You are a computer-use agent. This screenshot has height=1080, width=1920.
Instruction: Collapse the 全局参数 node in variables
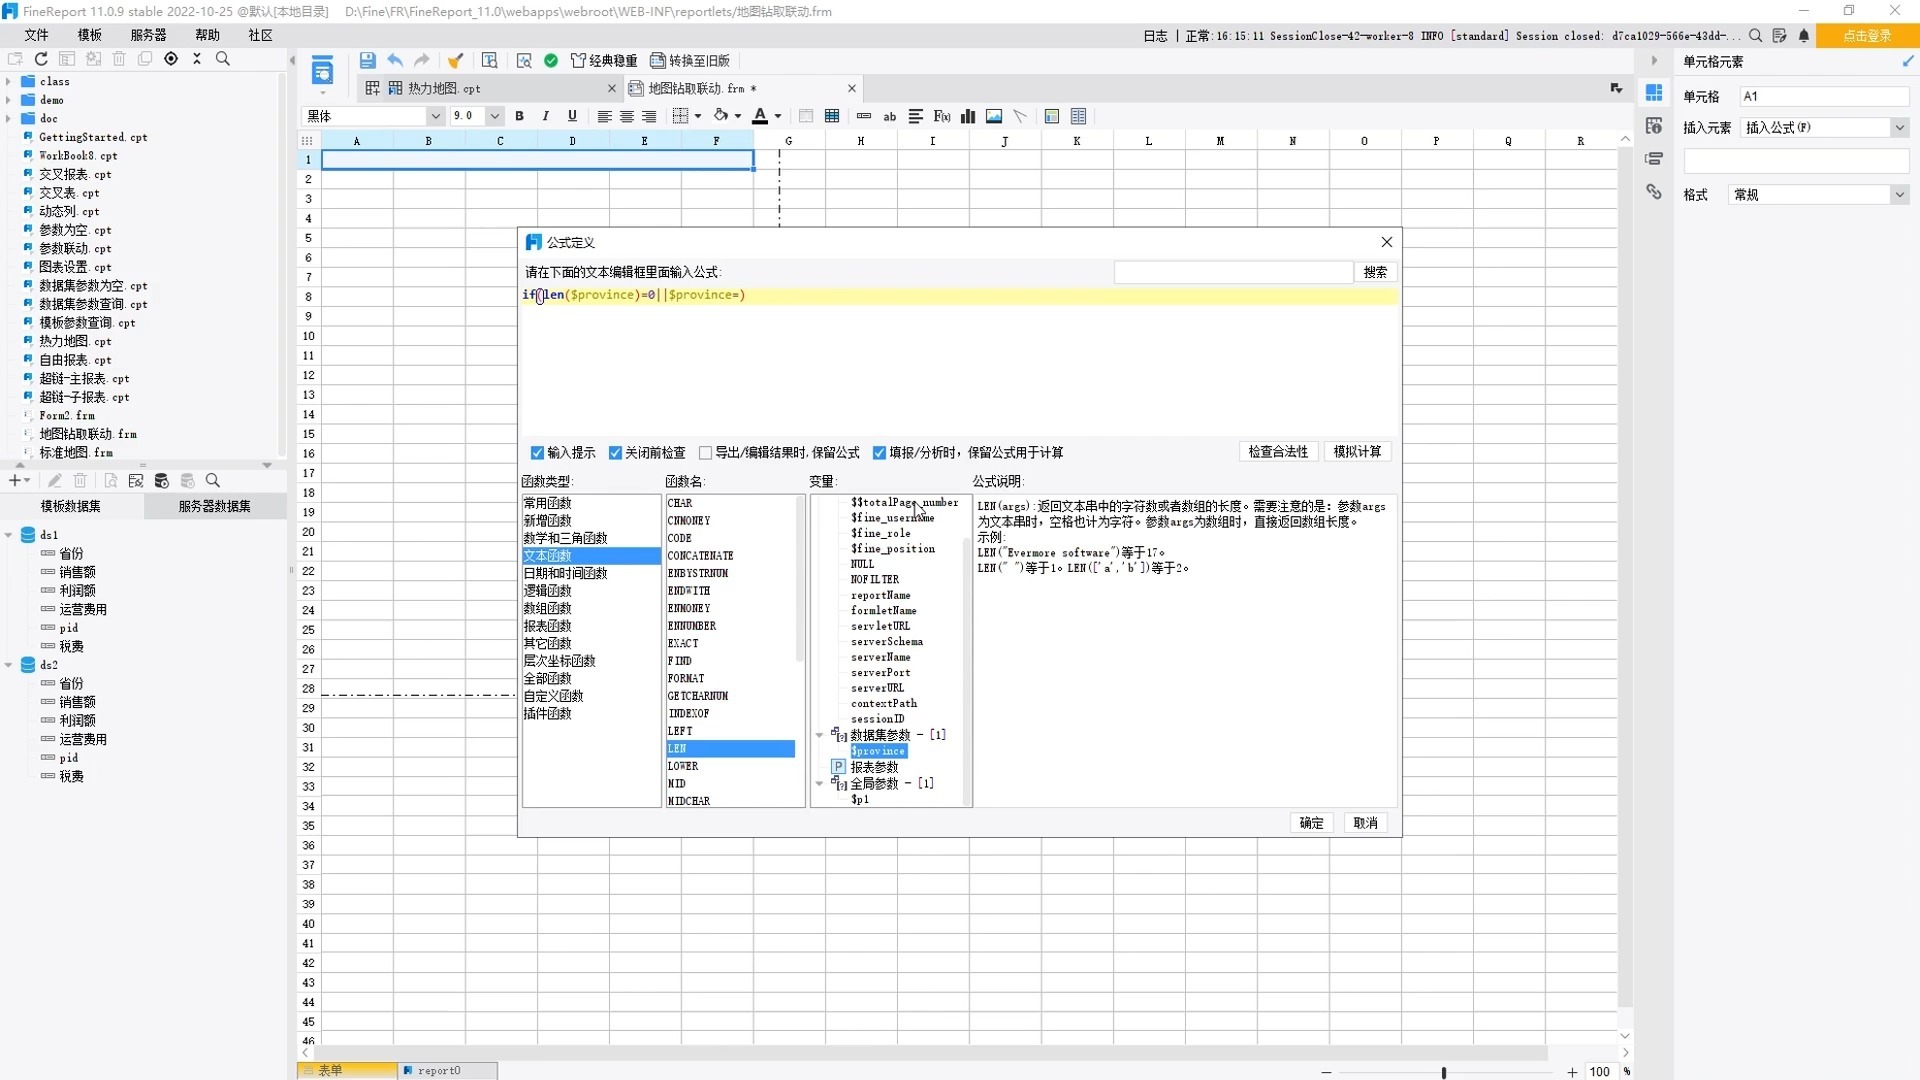820,784
